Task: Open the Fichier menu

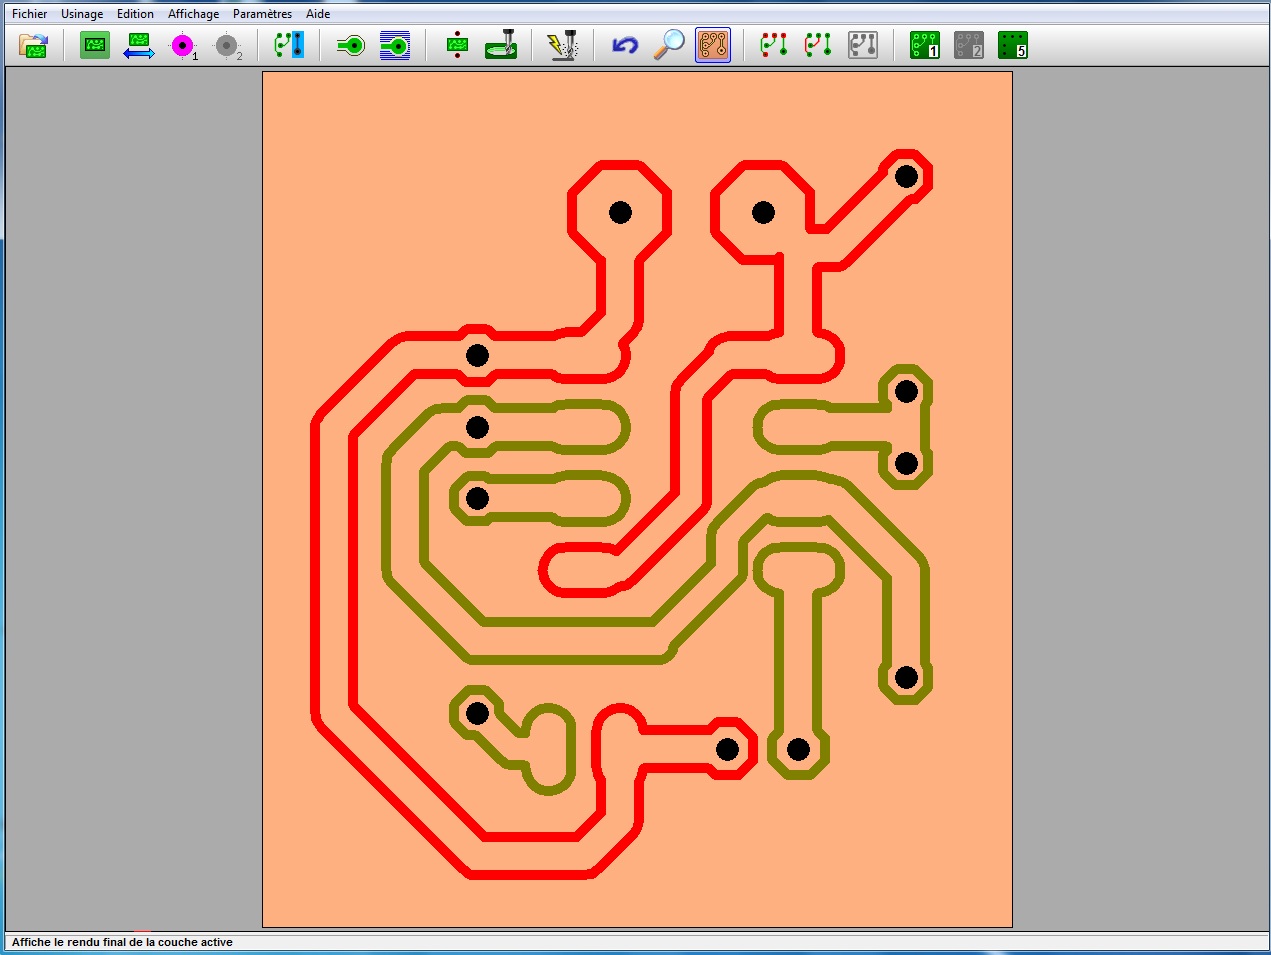Action: 29,14
